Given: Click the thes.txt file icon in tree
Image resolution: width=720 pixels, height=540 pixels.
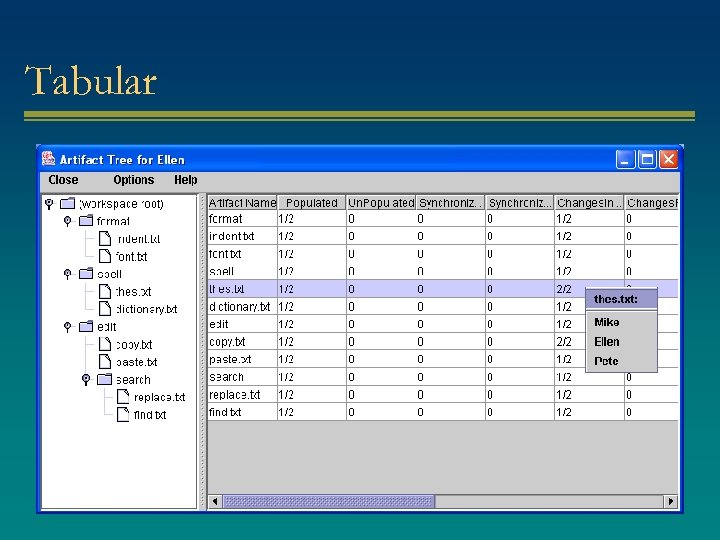Looking at the screenshot, I should click(105, 291).
